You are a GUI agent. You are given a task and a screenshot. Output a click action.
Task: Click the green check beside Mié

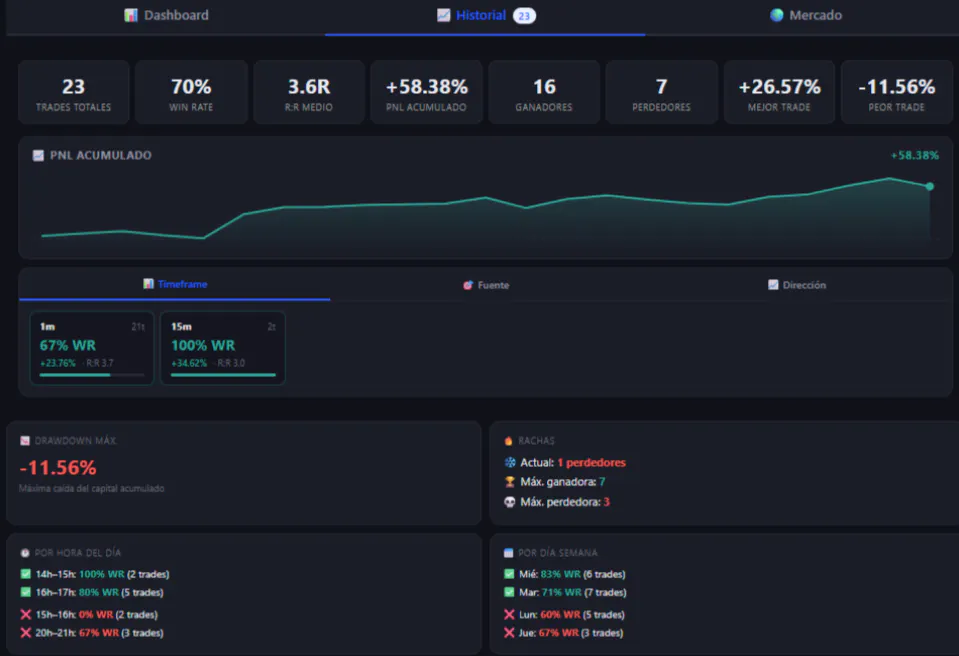point(509,573)
